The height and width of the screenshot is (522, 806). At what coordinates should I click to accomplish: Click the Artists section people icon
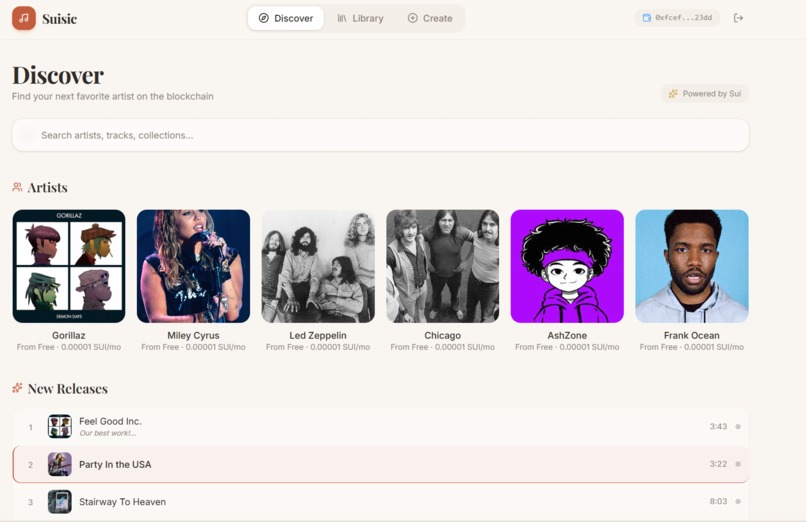[x=17, y=187]
